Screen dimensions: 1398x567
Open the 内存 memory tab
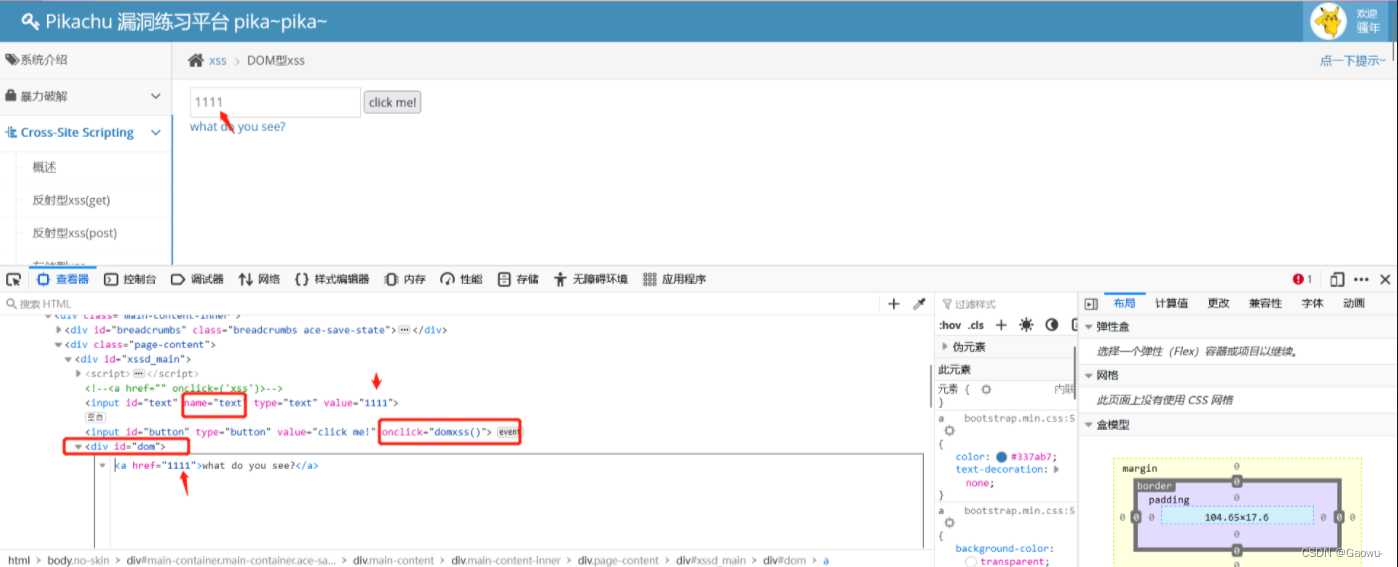click(x=406, y=279)
